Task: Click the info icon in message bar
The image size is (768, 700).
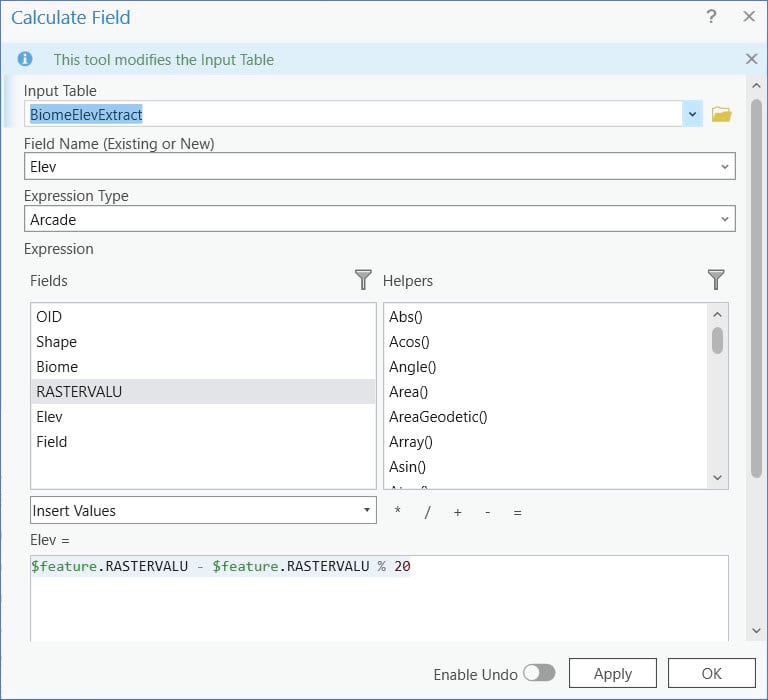Action: (x=25, y=59)
